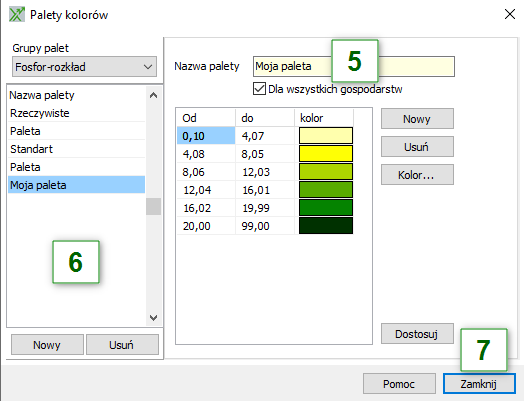Click Usuń button below palette list
This screenshot has width=524, height=401.
122,345
